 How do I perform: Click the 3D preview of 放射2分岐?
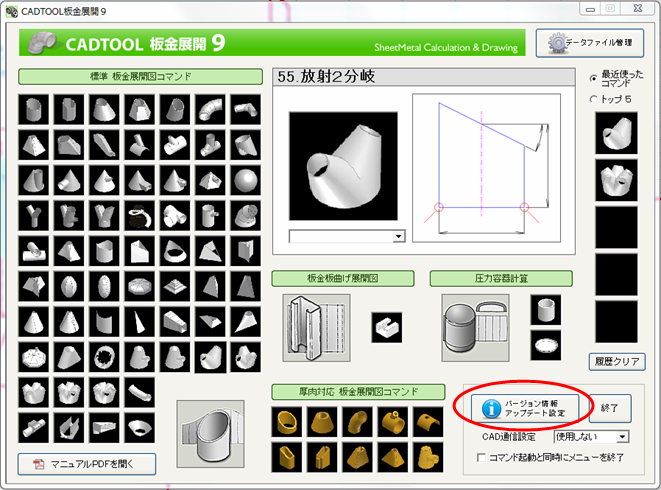pyautogui.click(x=343, y=166)
